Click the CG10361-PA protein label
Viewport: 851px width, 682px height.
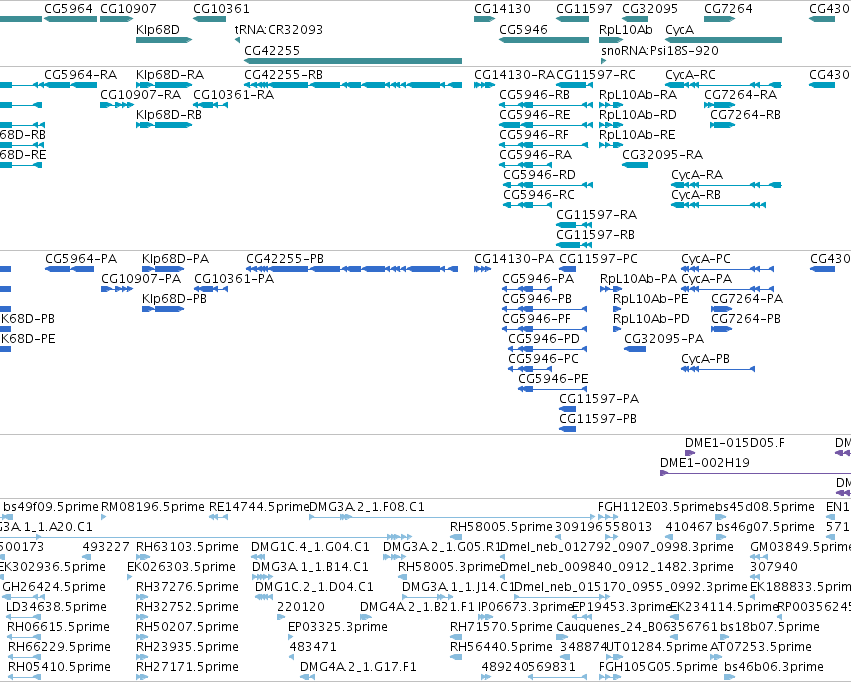(234, 279)
